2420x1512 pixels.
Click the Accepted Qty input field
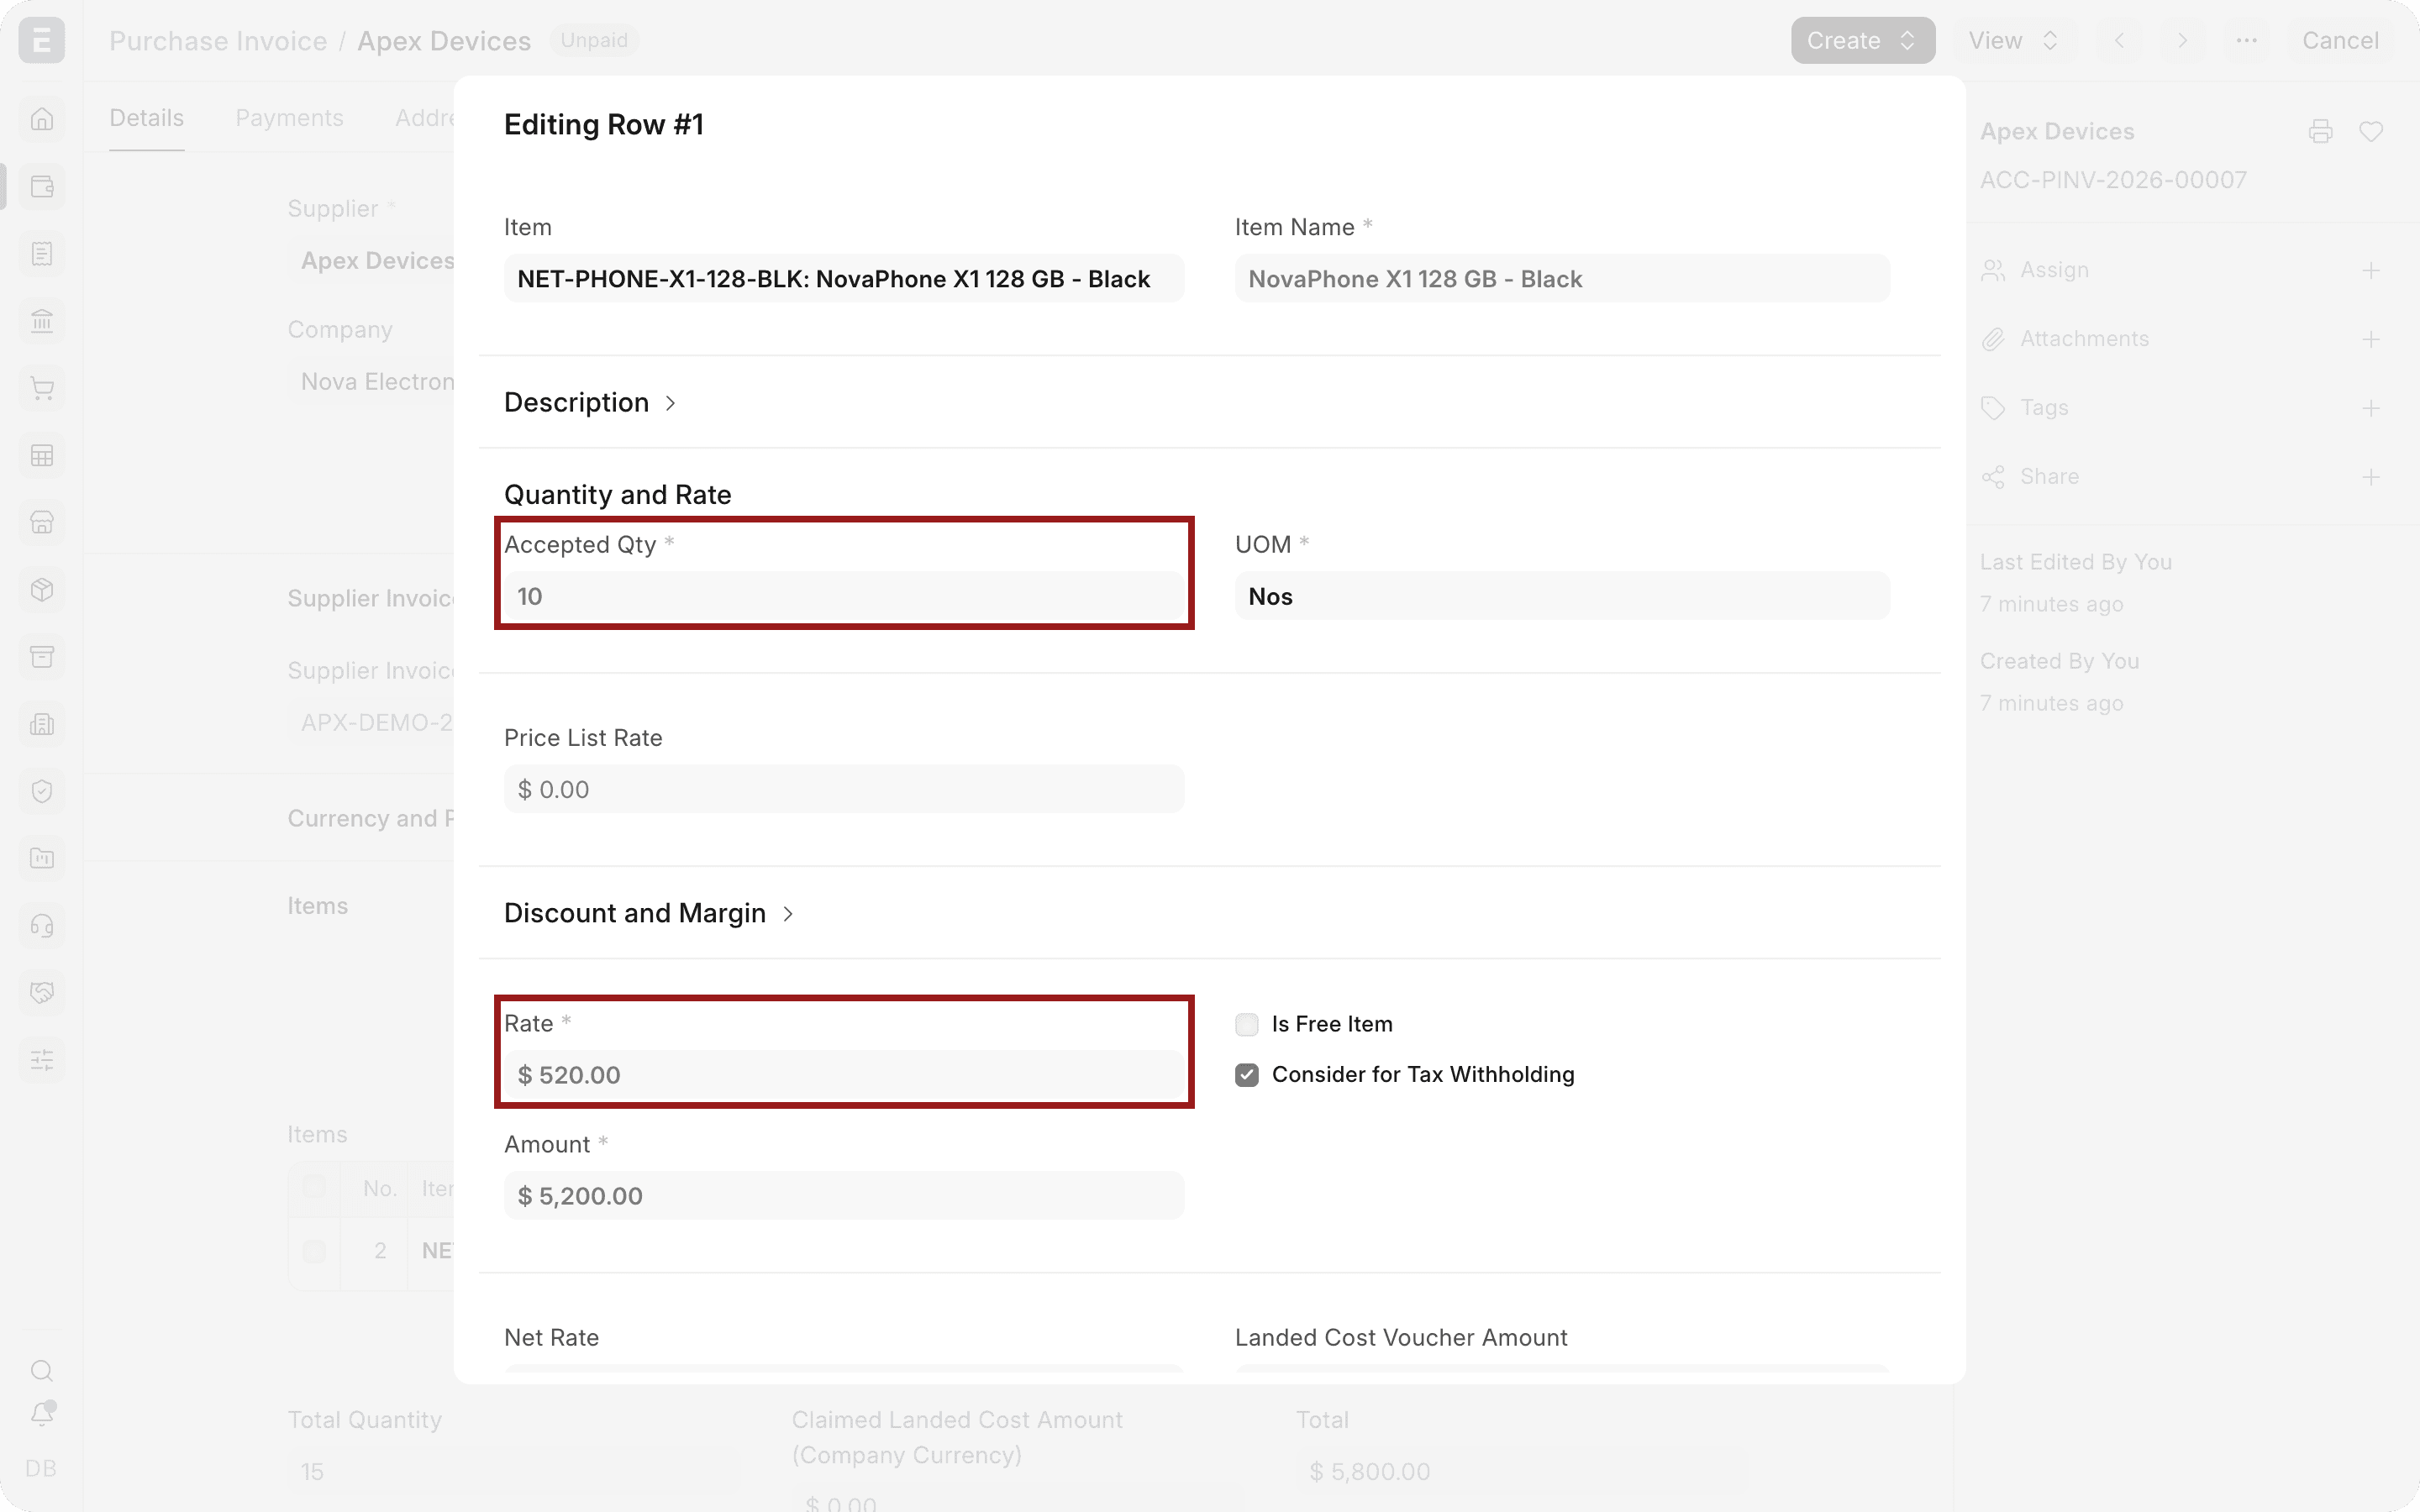(x=844, y=596)
